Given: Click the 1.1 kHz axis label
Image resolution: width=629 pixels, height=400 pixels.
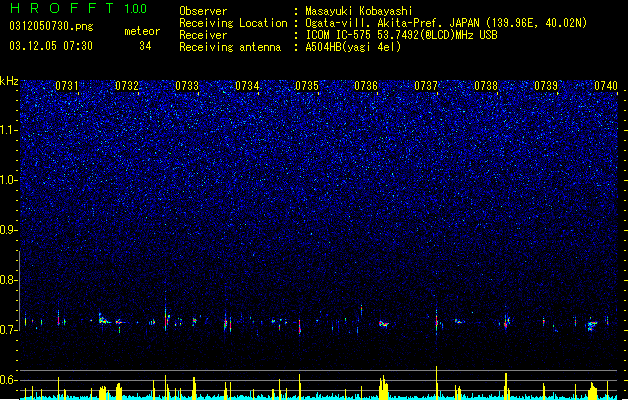Looking at the screenshot, I should 9,130.
